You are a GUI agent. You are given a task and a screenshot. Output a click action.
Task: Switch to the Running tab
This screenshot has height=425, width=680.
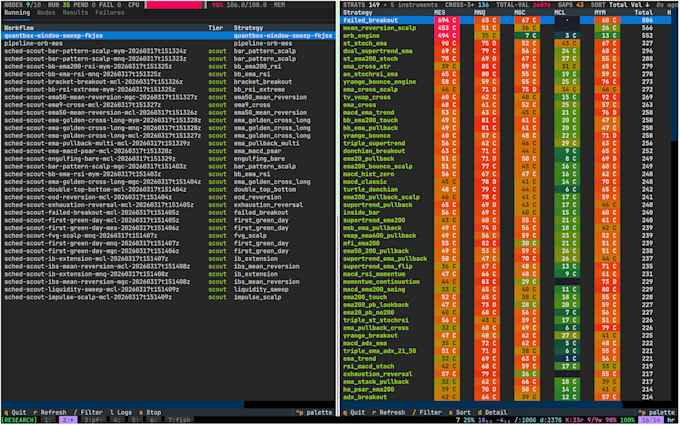point(17,13)
